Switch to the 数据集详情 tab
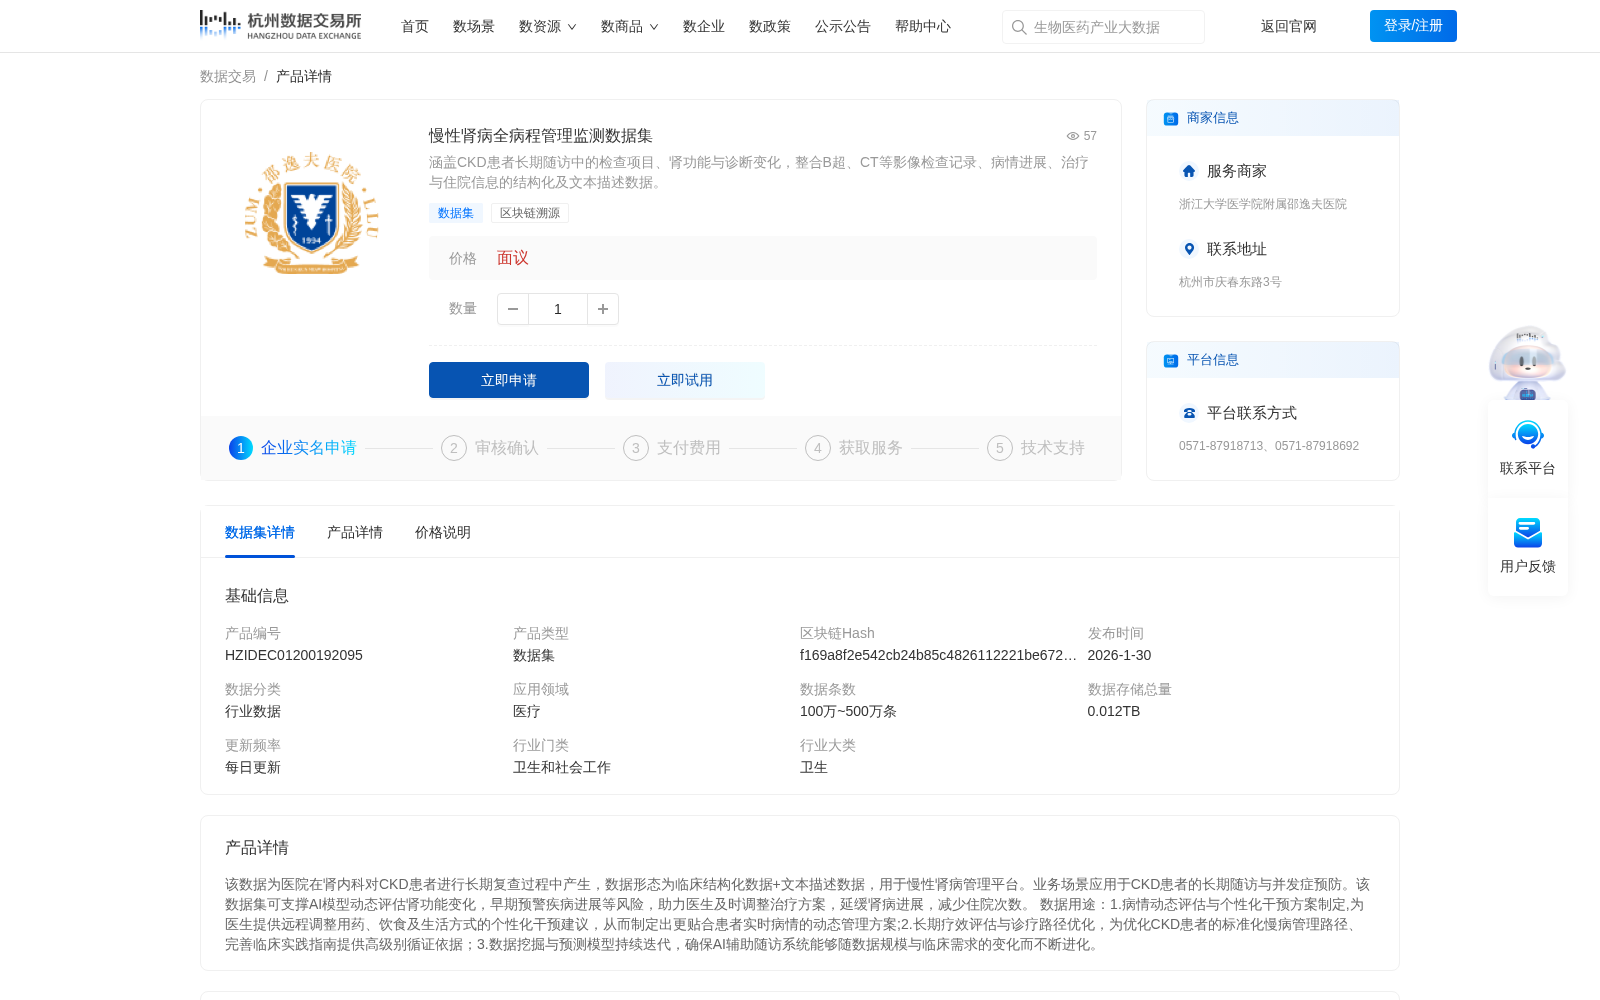 [x=260, y=533]
